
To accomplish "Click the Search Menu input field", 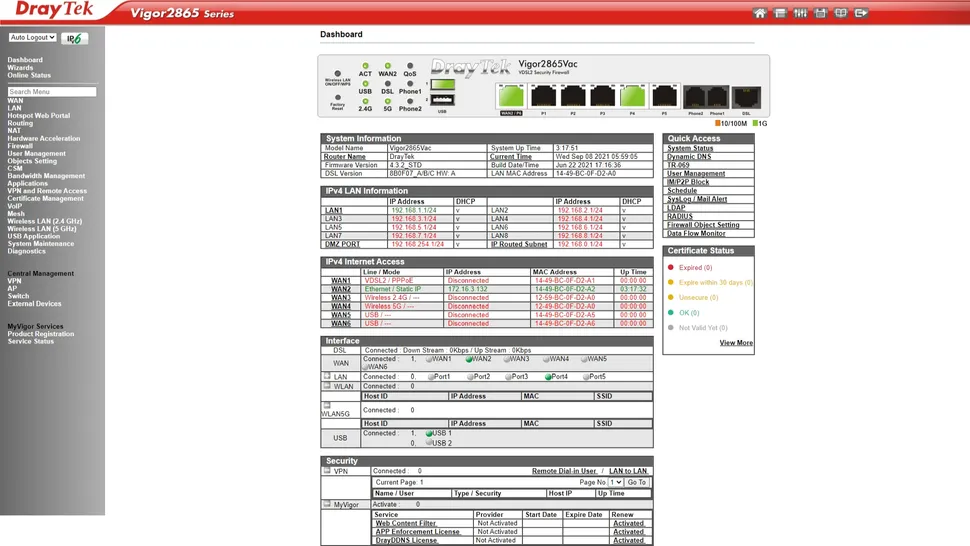I will click(x=52, y=92).
